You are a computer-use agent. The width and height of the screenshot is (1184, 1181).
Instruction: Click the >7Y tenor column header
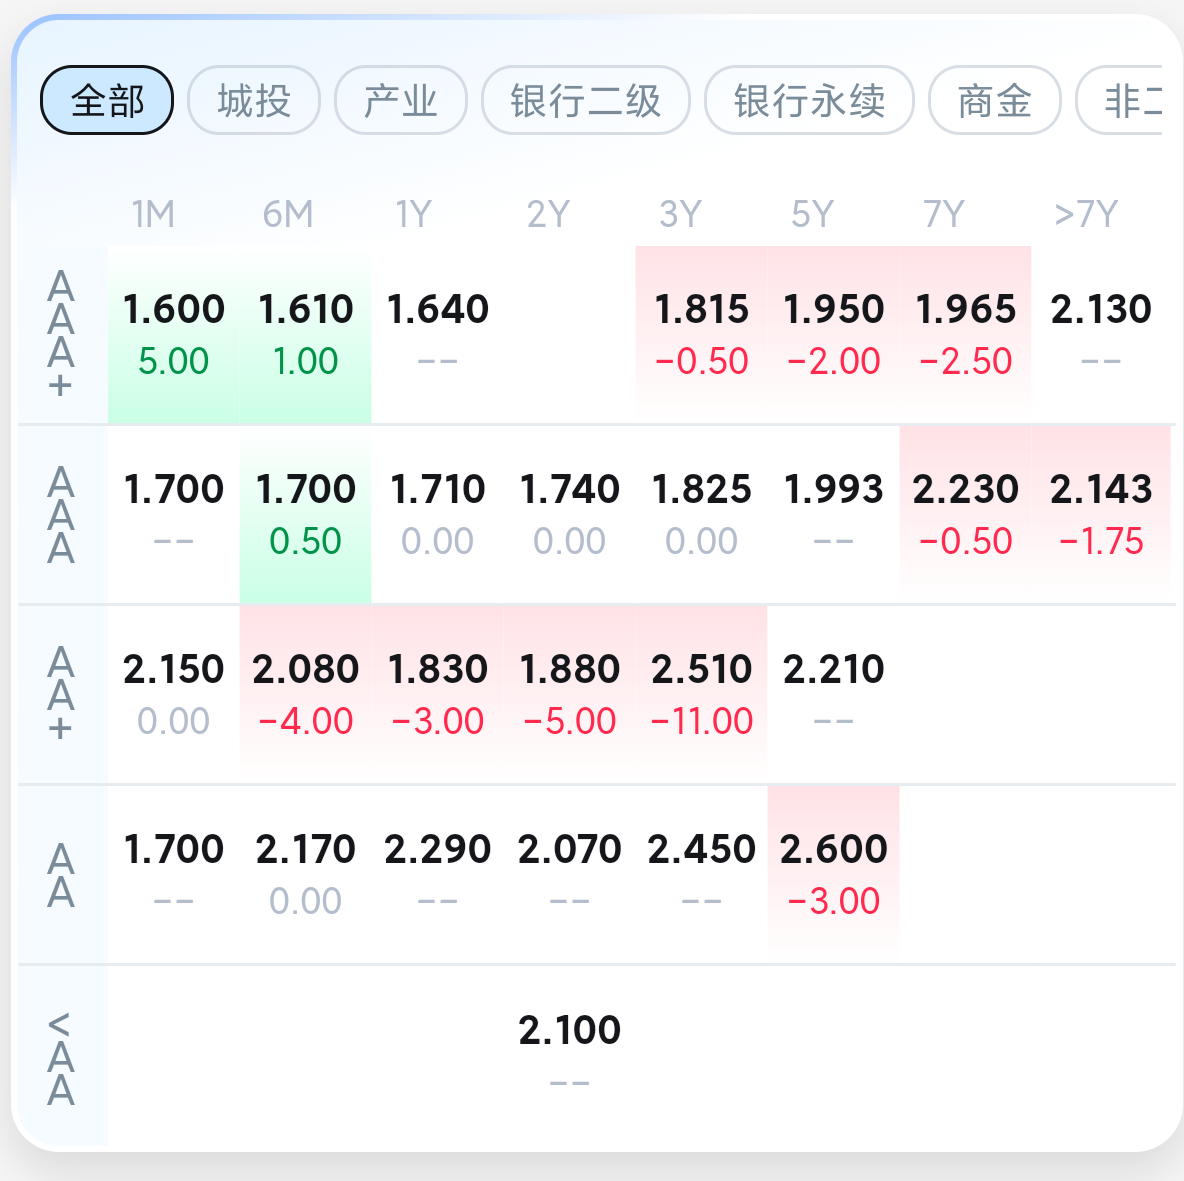pos(1086,214)
